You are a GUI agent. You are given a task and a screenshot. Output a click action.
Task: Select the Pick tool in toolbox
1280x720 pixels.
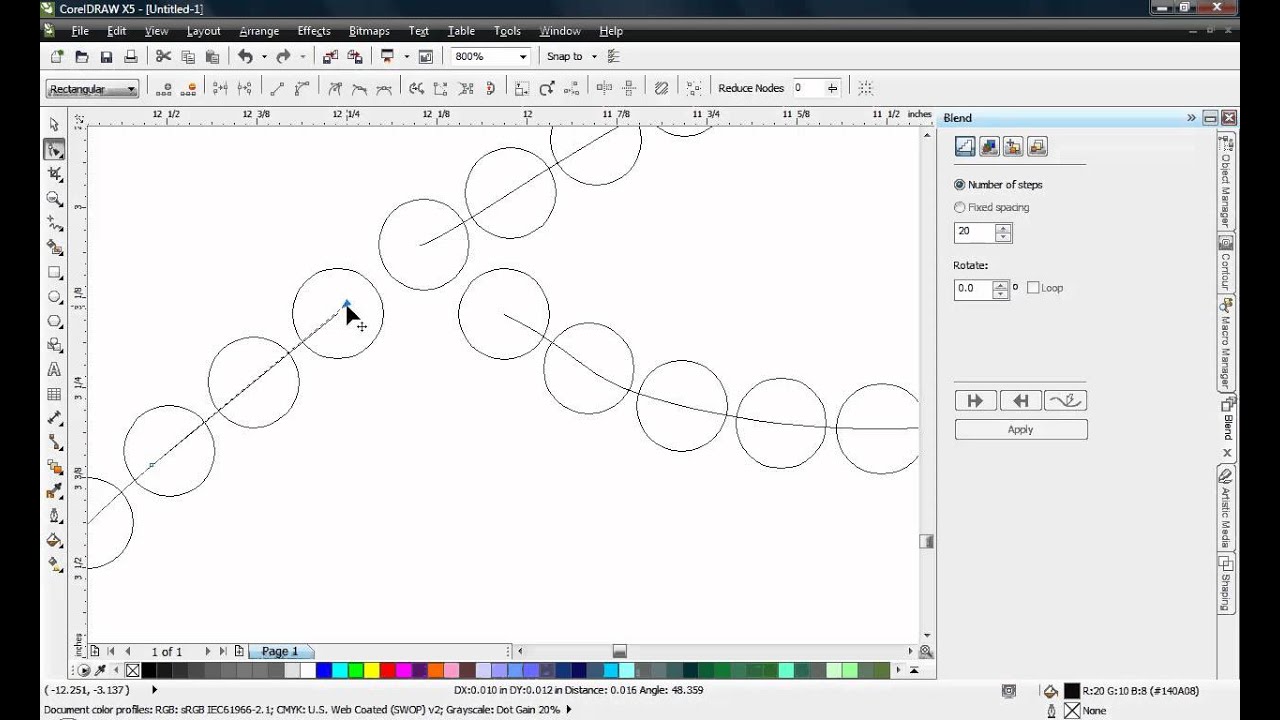(x=54, y=125)
